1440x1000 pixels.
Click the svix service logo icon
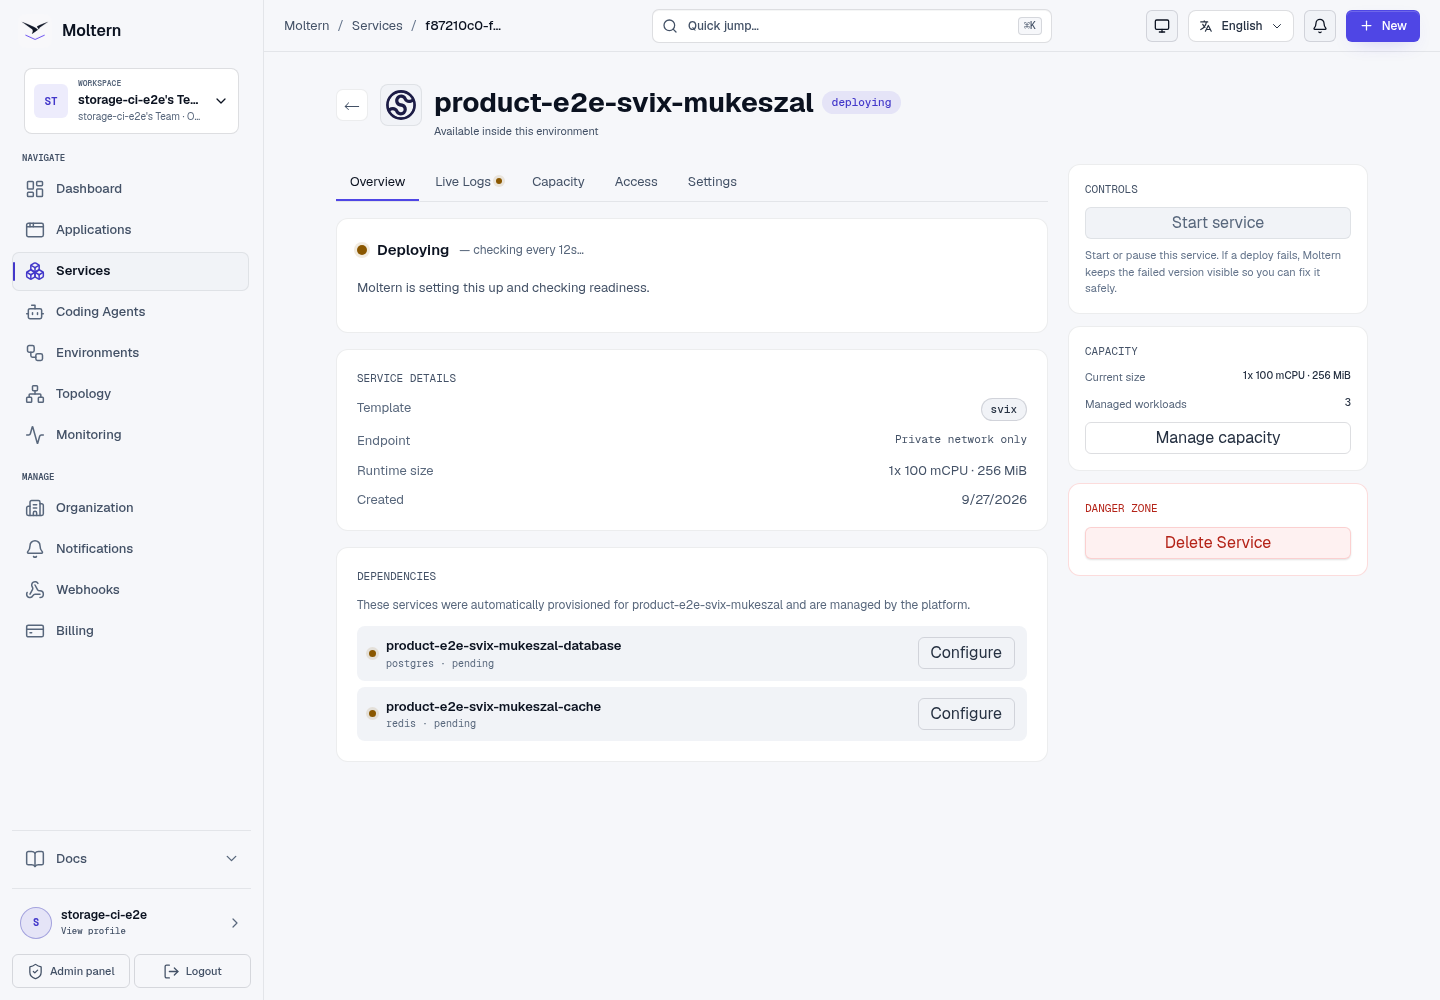(x=401, y=105)
